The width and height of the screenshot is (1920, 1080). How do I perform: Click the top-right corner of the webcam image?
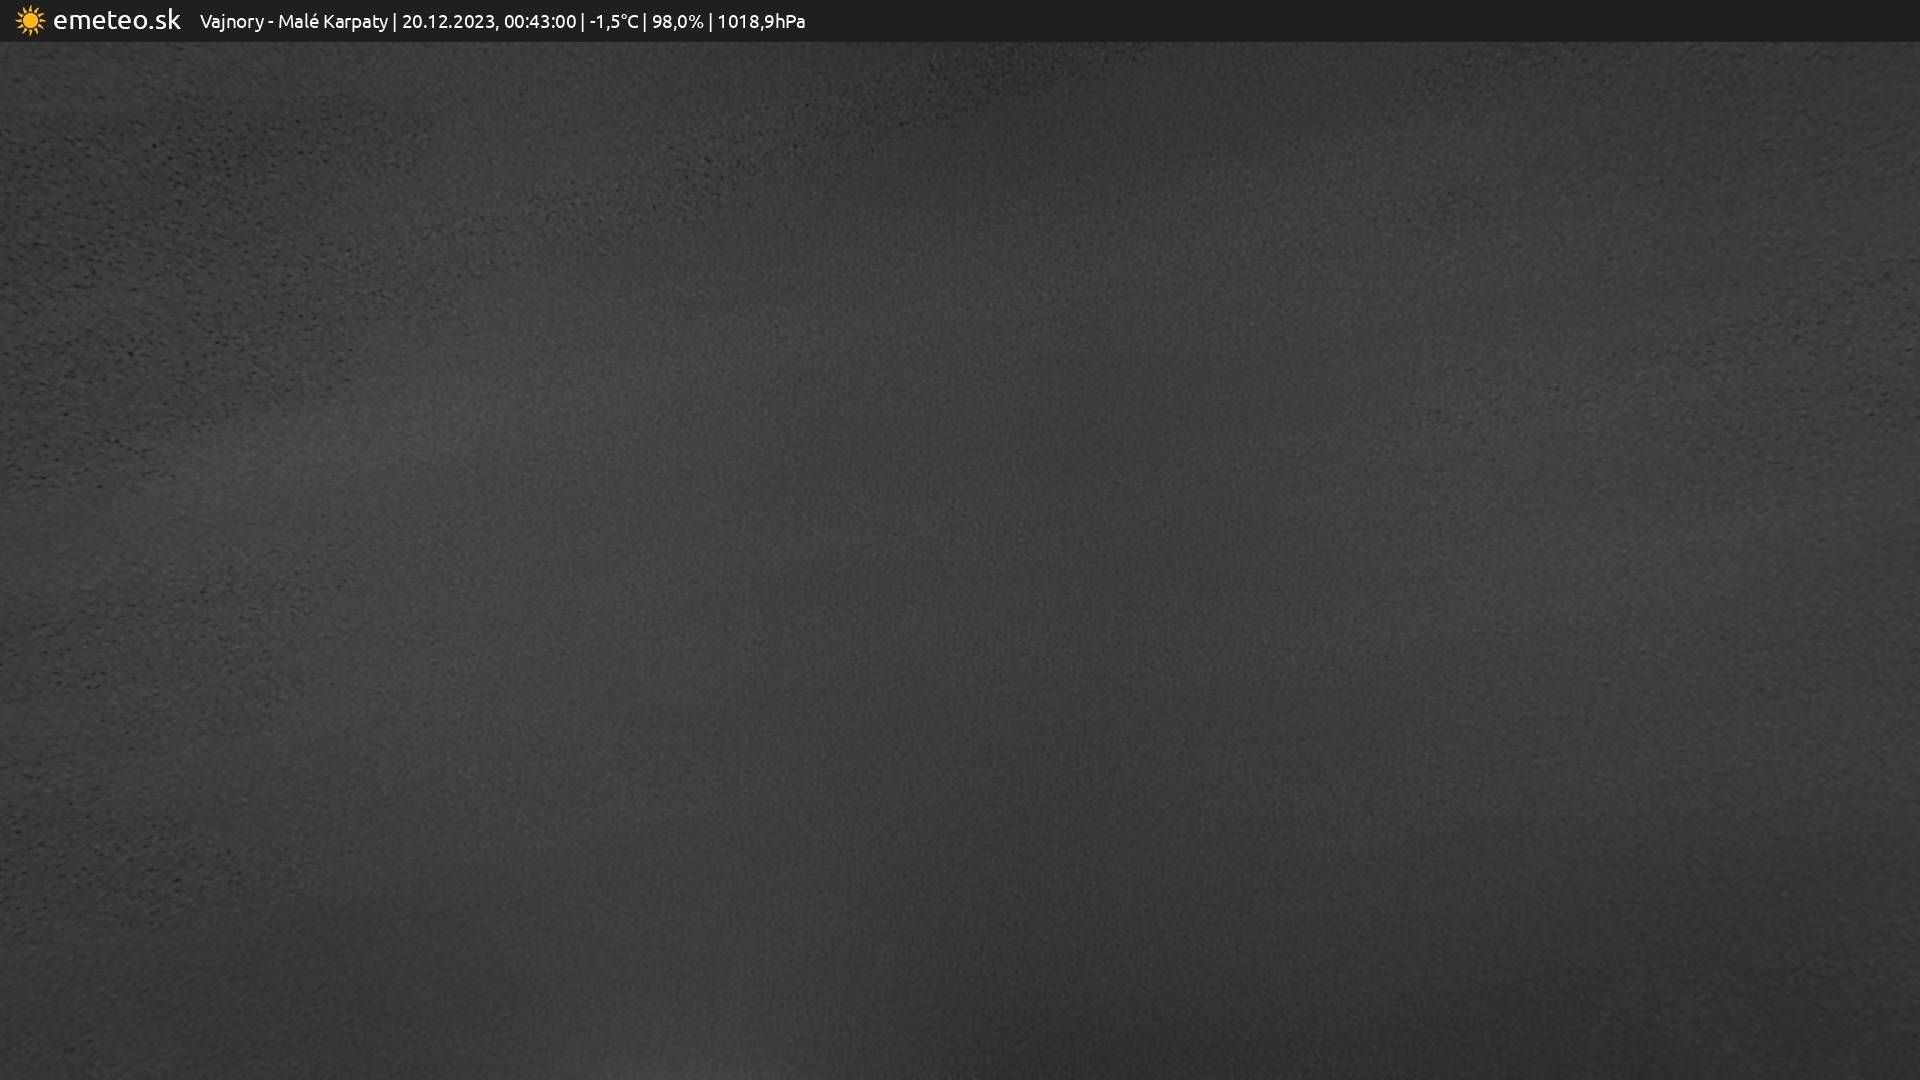click(x=1915, y=46)
